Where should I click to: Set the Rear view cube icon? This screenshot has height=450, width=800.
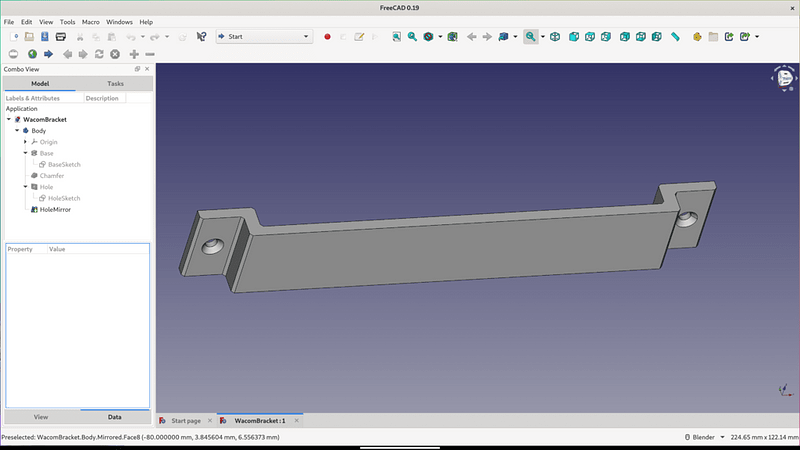(625, 37)
